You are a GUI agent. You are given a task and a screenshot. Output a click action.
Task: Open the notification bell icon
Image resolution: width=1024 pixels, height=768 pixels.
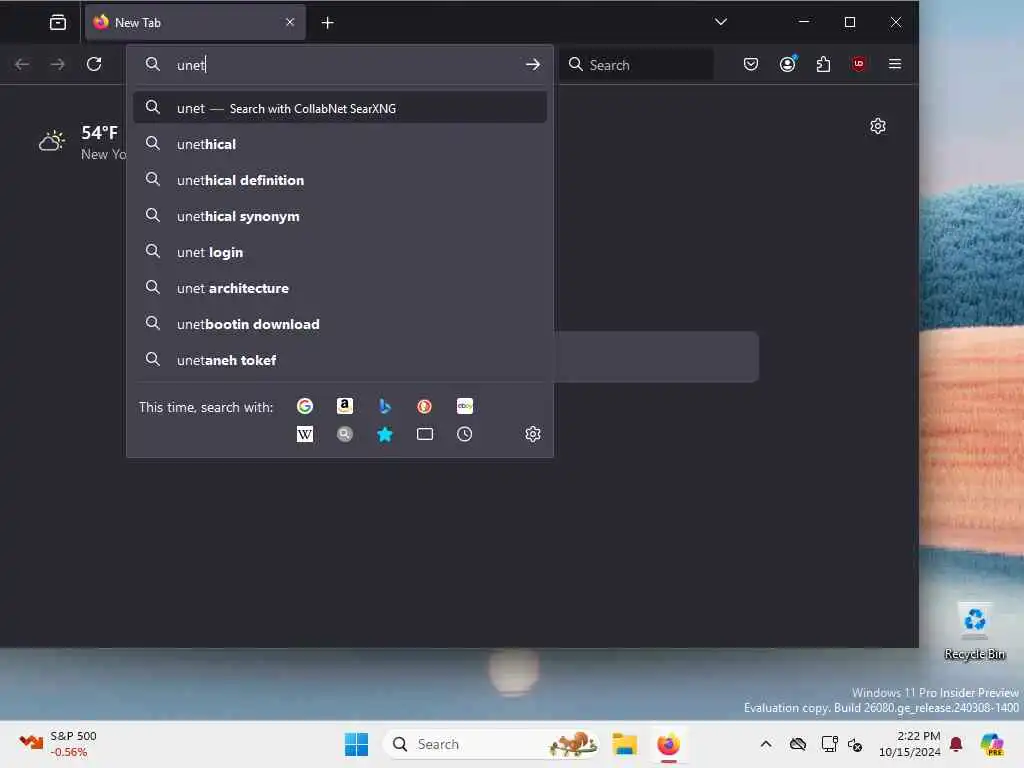pos(956,744)
